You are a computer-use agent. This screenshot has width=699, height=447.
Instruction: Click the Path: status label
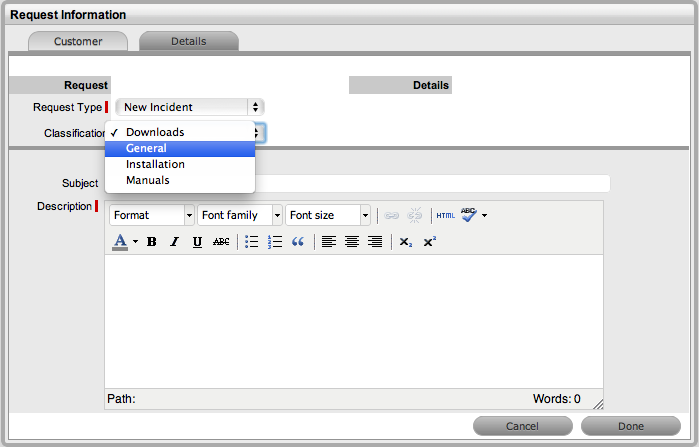121,399
